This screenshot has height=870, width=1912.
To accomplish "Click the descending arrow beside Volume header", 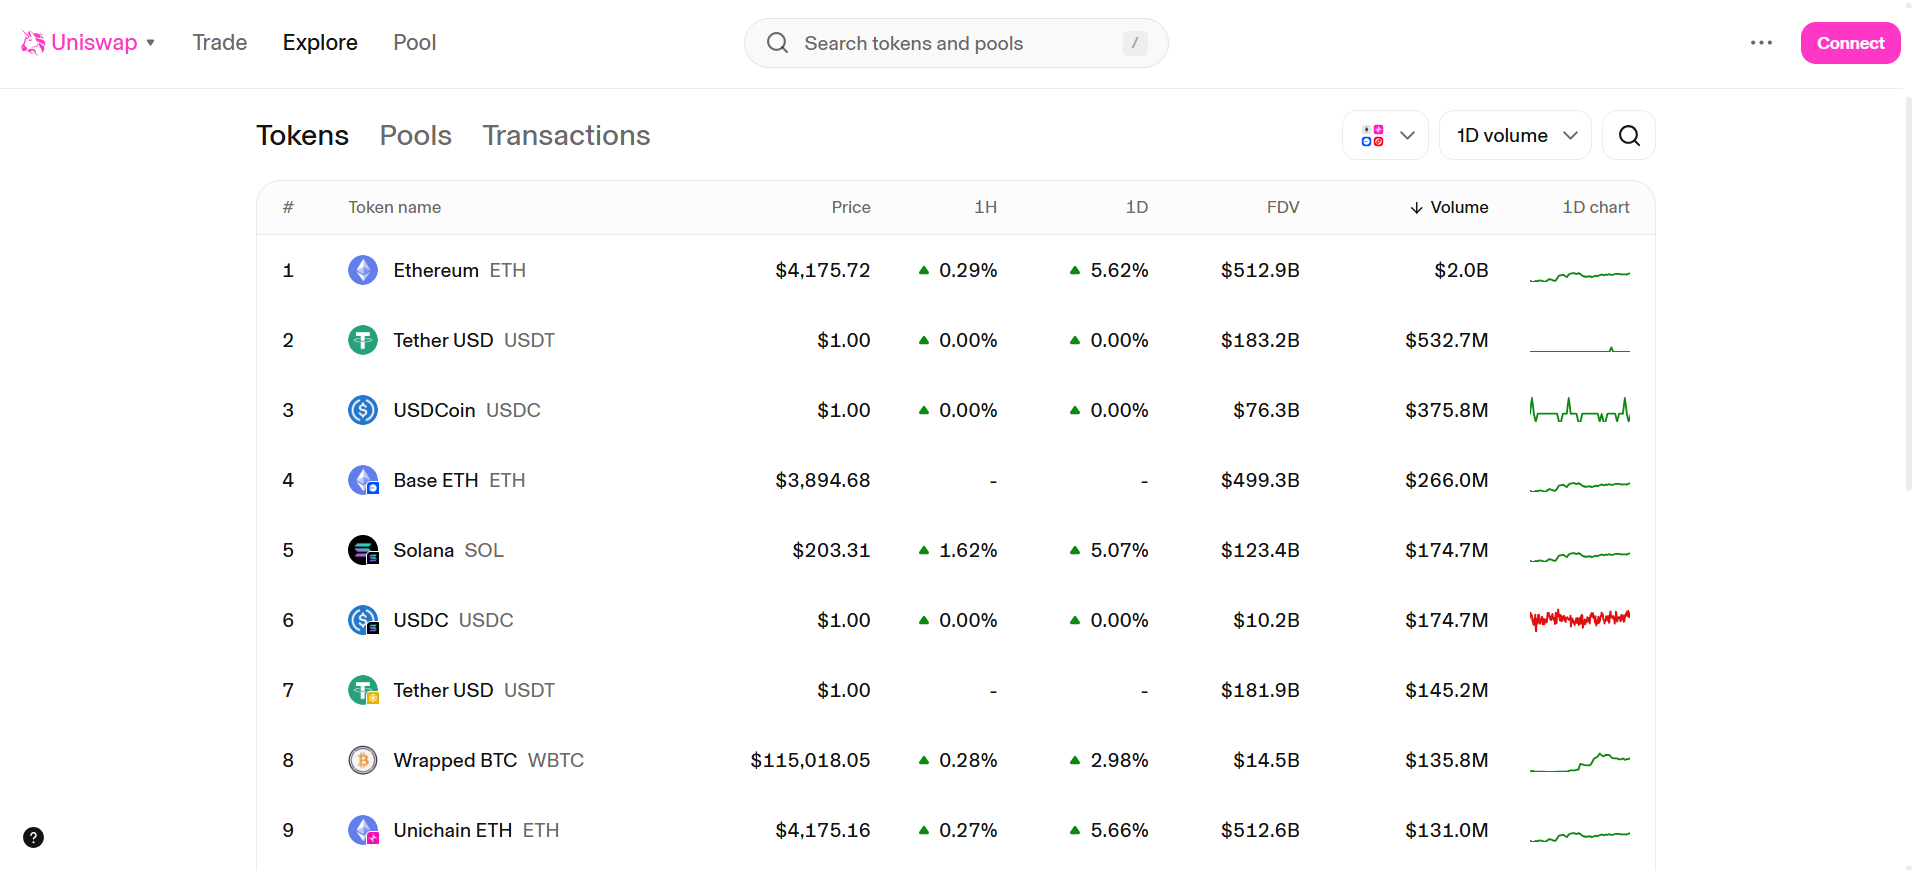I will click(1416, 208).
